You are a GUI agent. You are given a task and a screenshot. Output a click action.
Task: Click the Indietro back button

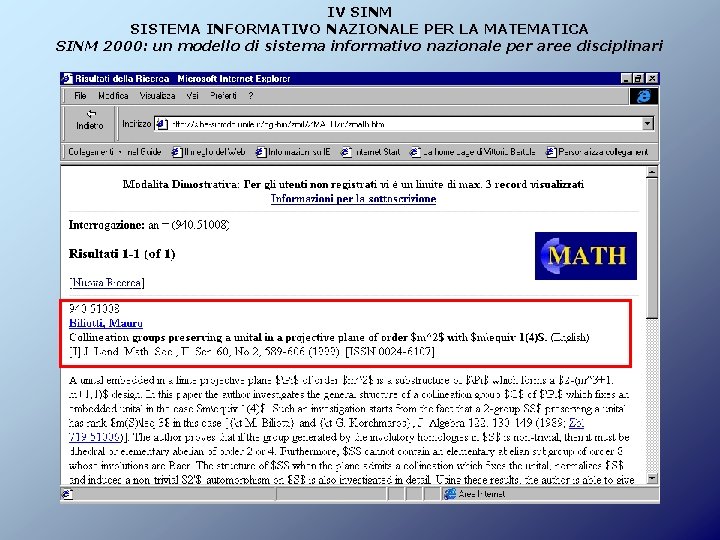pos(90,120)
